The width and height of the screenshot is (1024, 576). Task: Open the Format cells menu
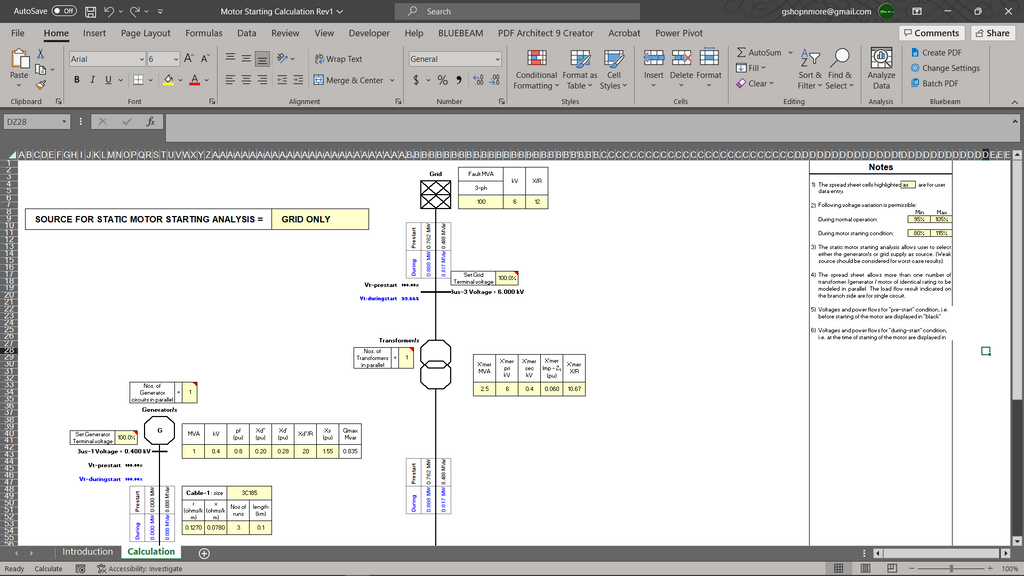point(709,69)
